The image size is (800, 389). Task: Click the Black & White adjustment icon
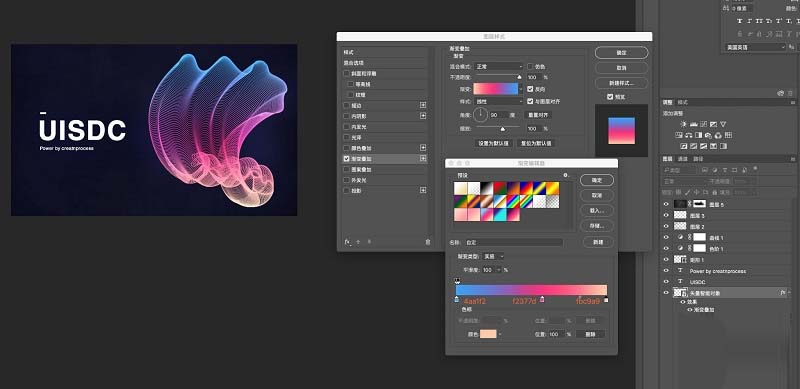pos(698,135)
